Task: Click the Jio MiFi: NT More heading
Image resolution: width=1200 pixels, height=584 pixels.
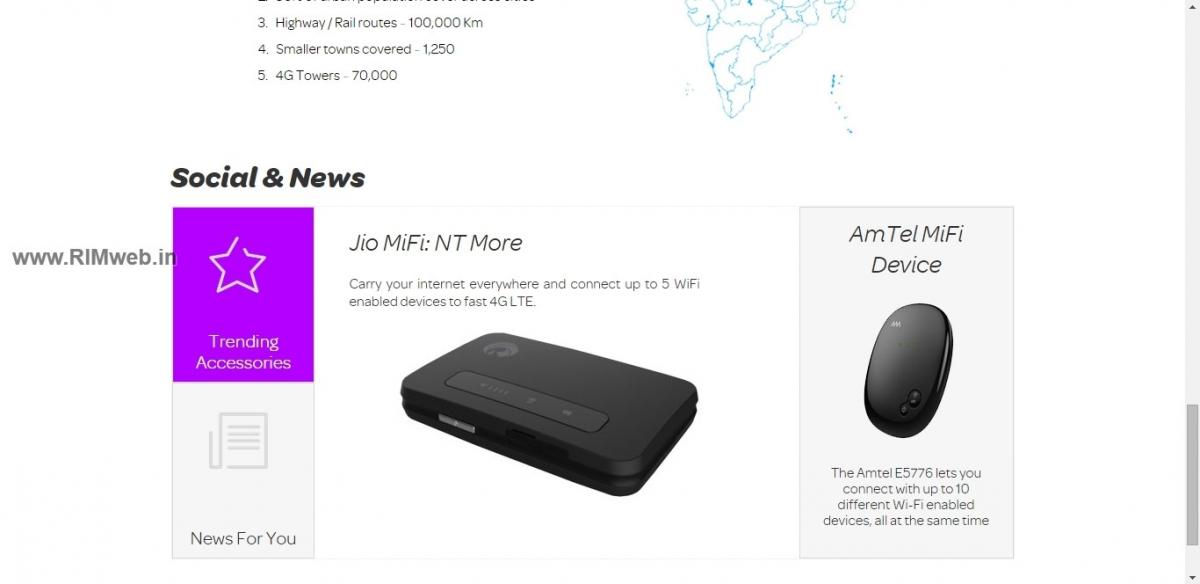Action: [435, 243]
